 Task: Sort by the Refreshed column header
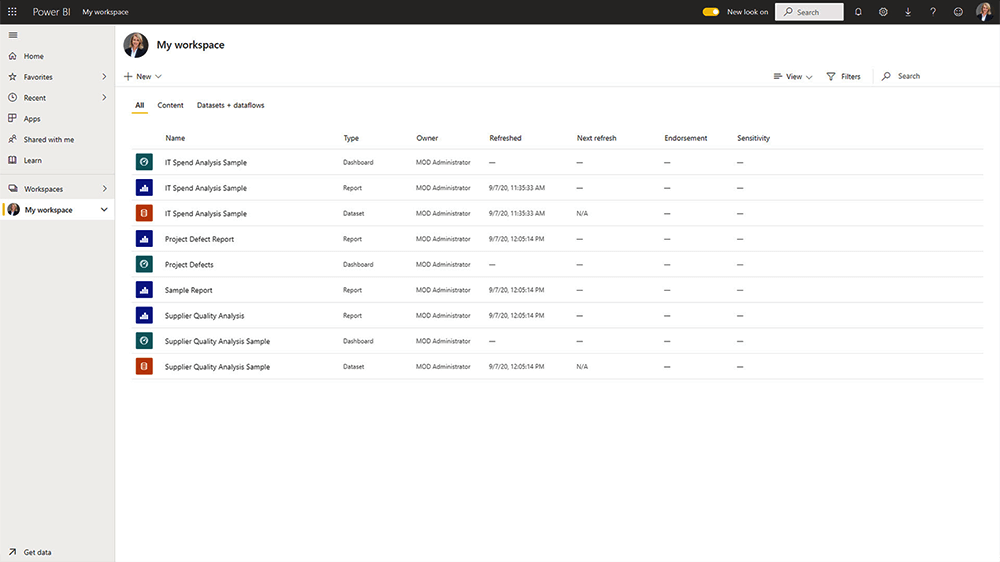pos(505,138)
